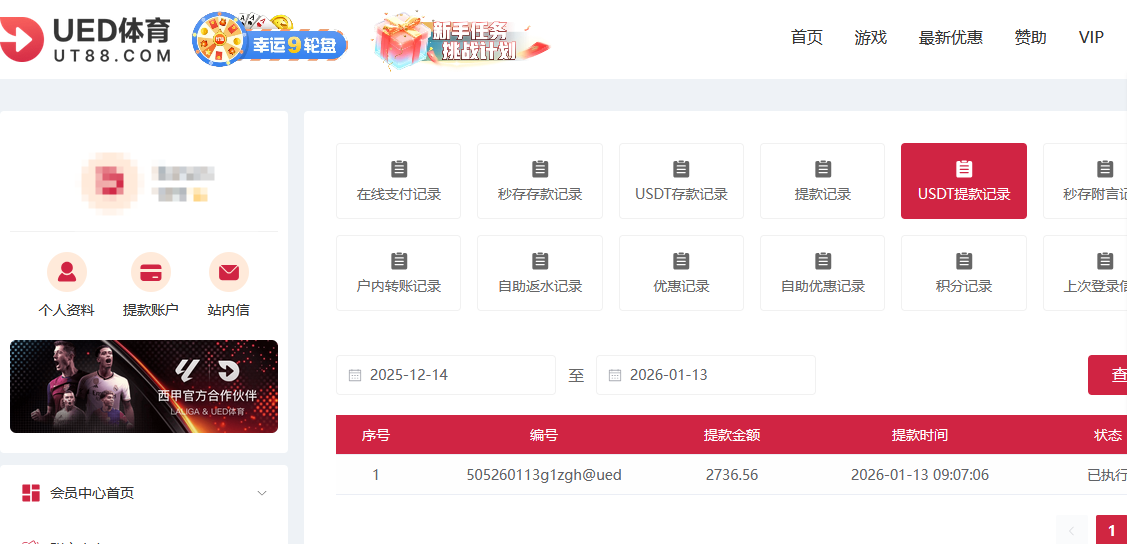1127x544 pixels.
Task: Click calendar icon in end date field
Action: click(614, 375)
